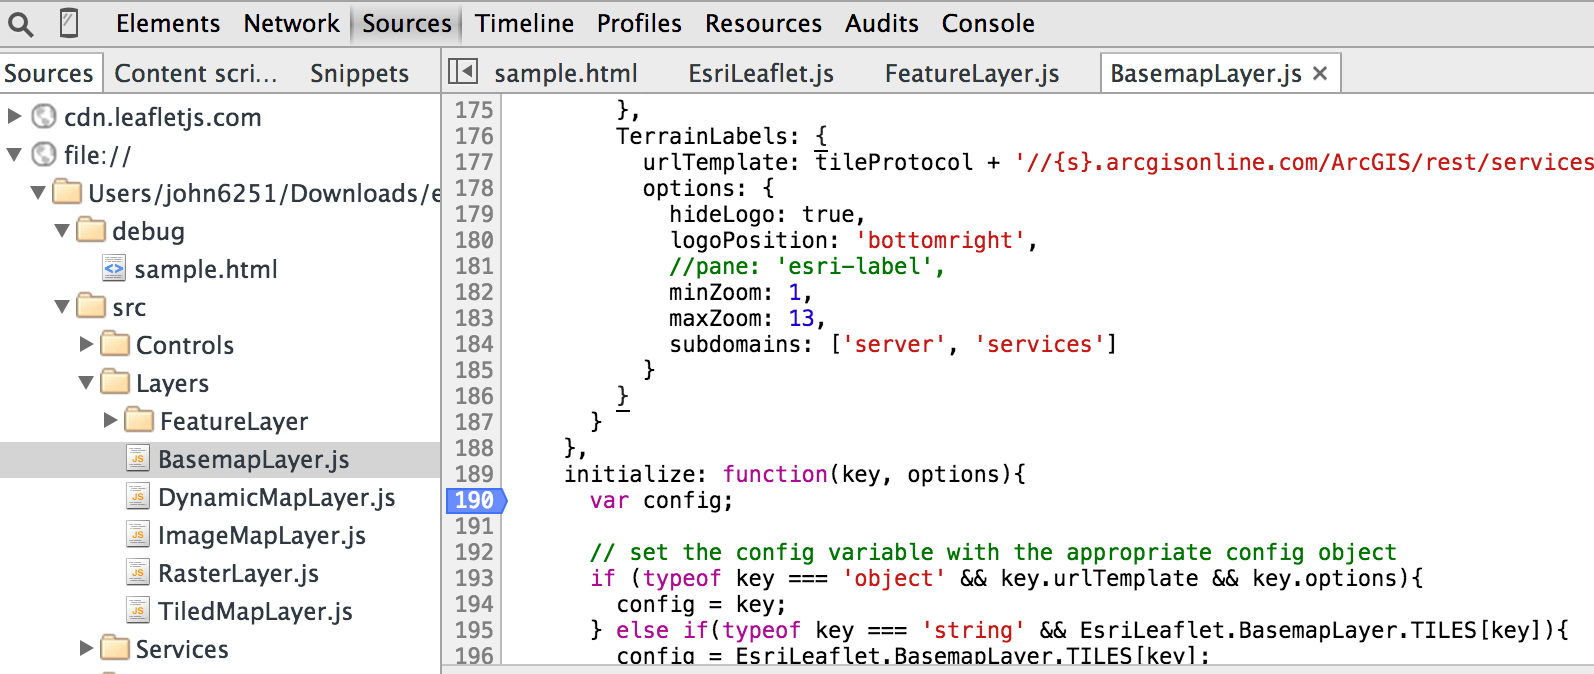Click 'bottomright' string in code
The height and width of the screenshot is (674, 1594).
pyautogui.click(x=939, y=240)
